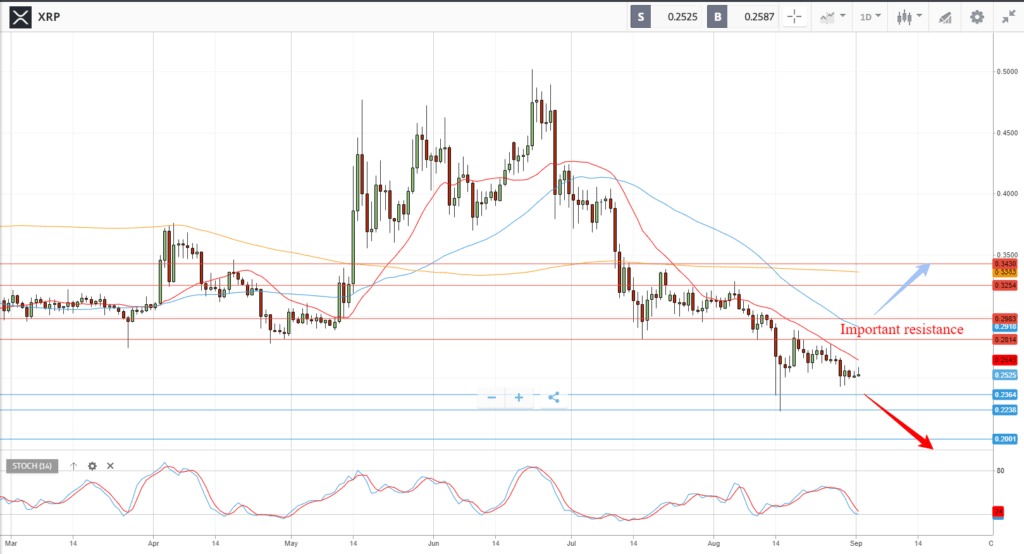
Task: Click the 0.2238 blue support label
Action: [1005, 410]
